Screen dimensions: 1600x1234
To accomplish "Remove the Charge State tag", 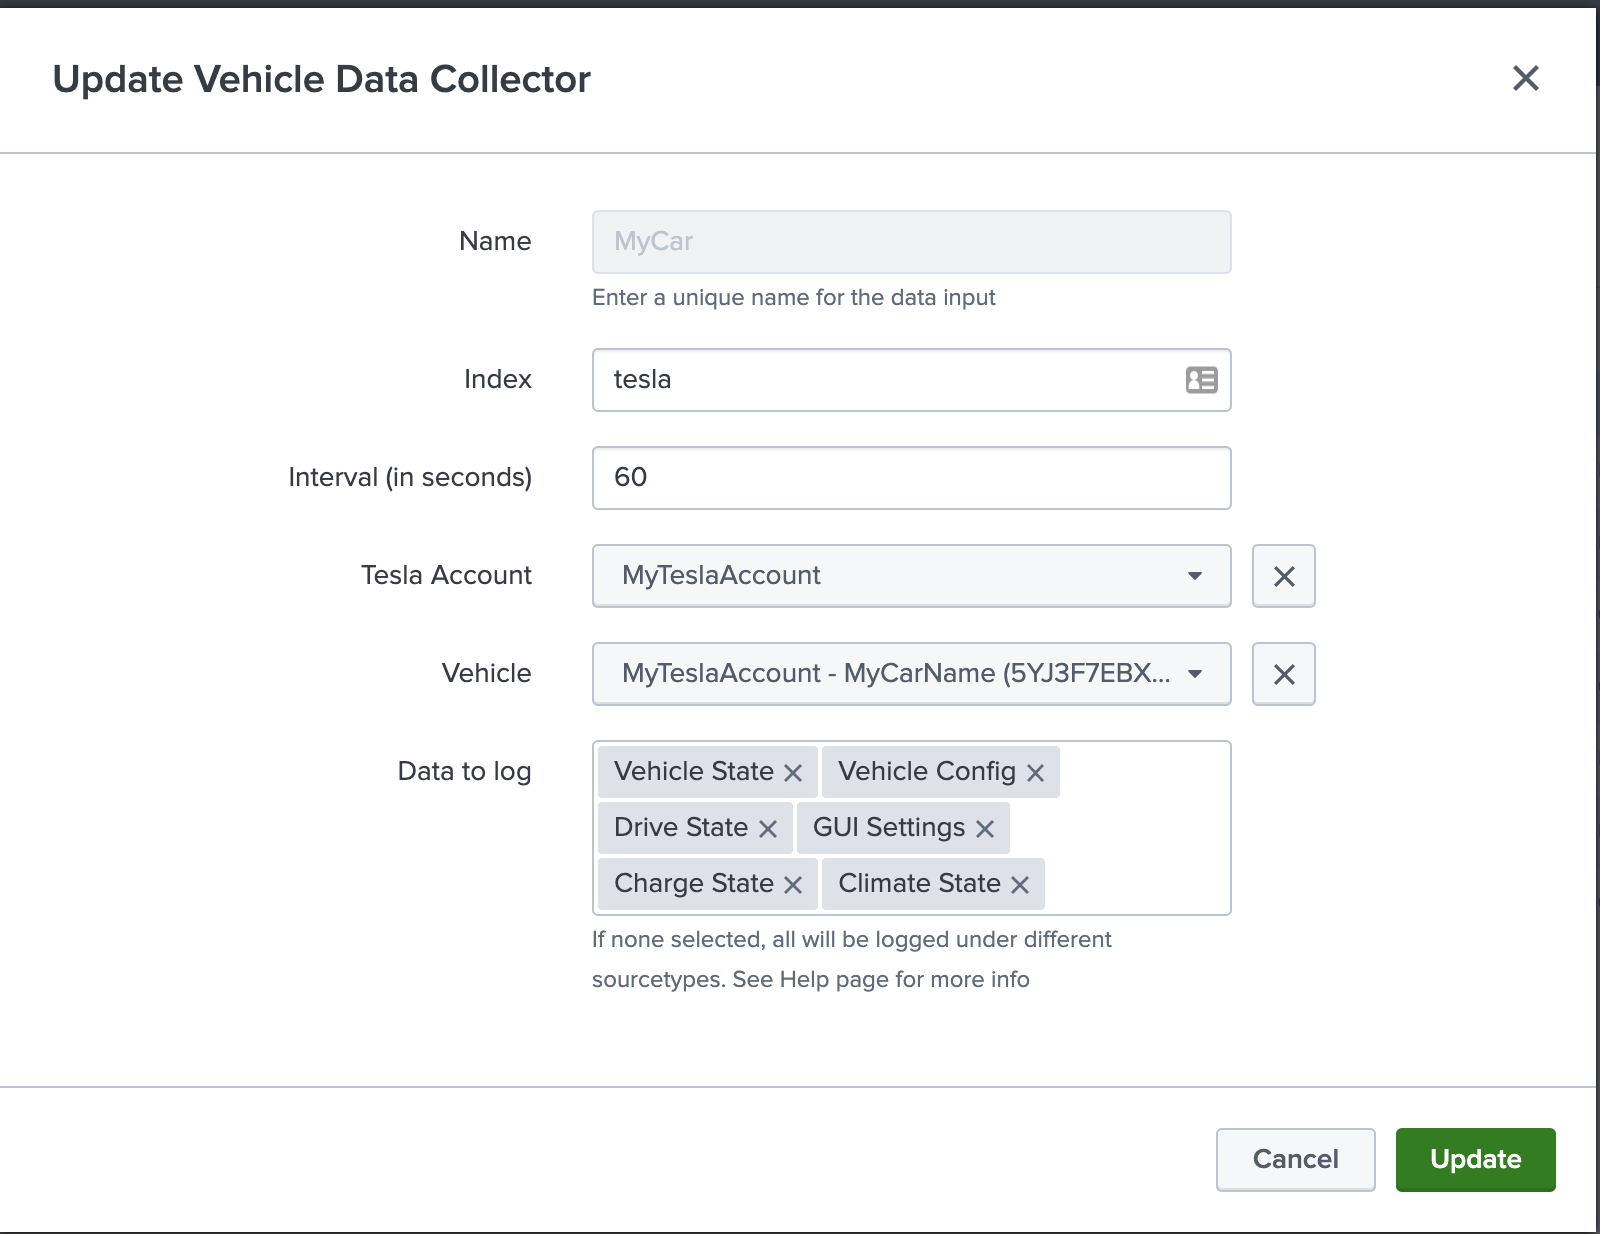I will coord(793,885).
